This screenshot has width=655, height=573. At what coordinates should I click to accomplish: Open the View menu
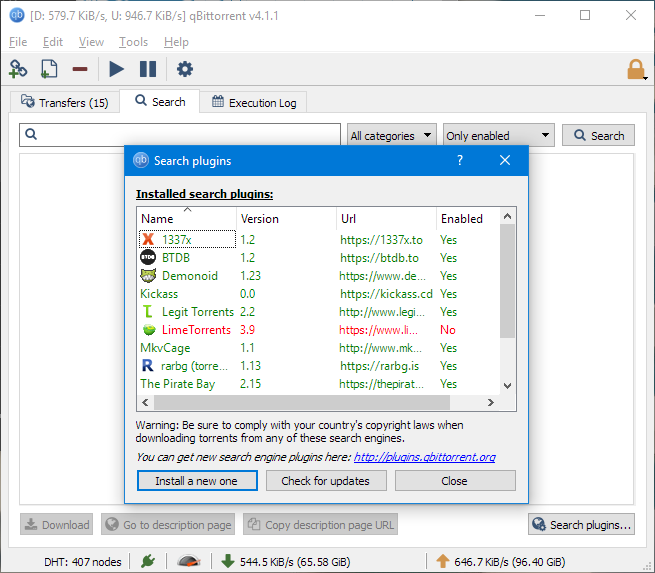(x=91, y=42)
